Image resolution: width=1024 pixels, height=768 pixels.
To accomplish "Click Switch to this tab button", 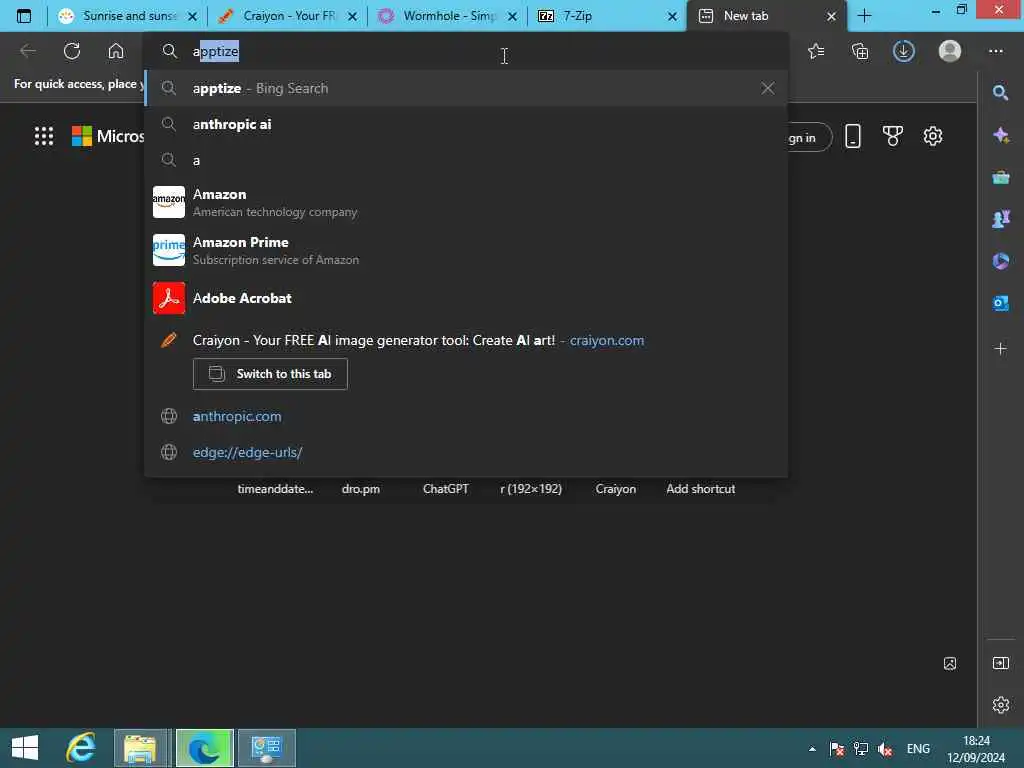I will [270, 374].
